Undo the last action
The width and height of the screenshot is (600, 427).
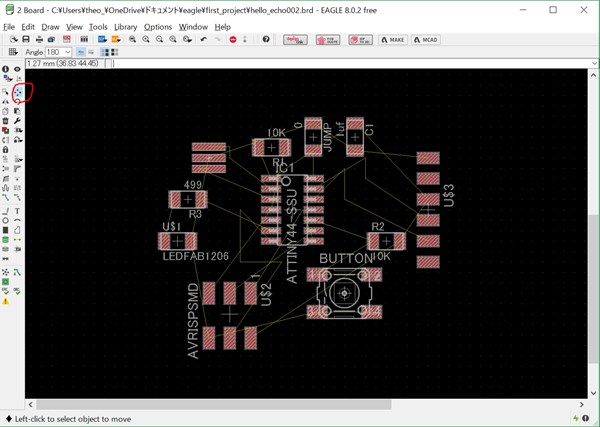coord(204,39)
